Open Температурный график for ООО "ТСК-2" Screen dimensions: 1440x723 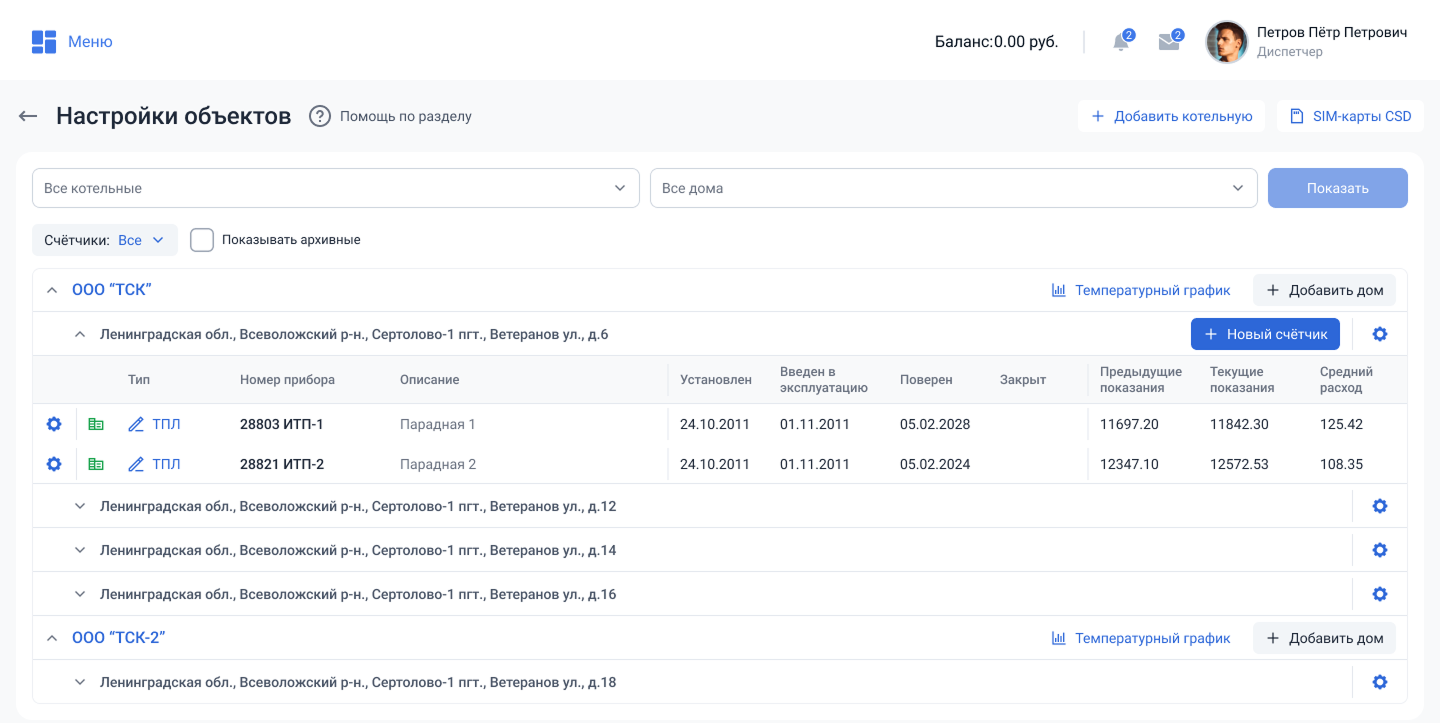[1140, 638]
